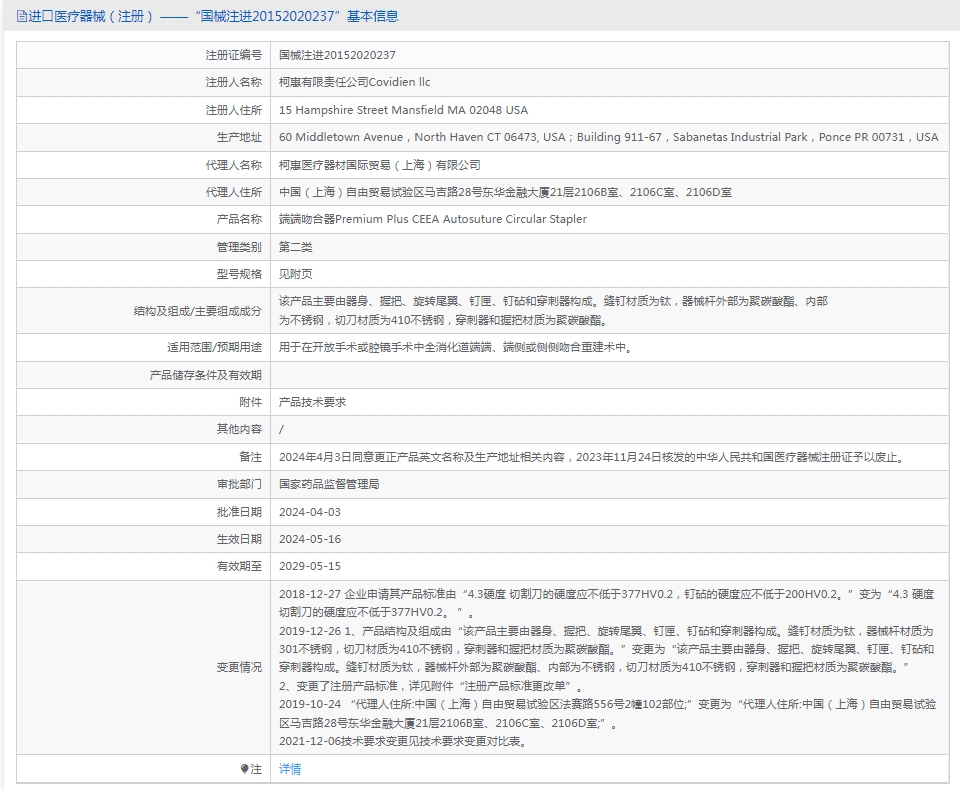960x789 pixels.
Task: Click the 产品储存条件及有效期 label
Action: pyautogui.click(x=205, y=375)
